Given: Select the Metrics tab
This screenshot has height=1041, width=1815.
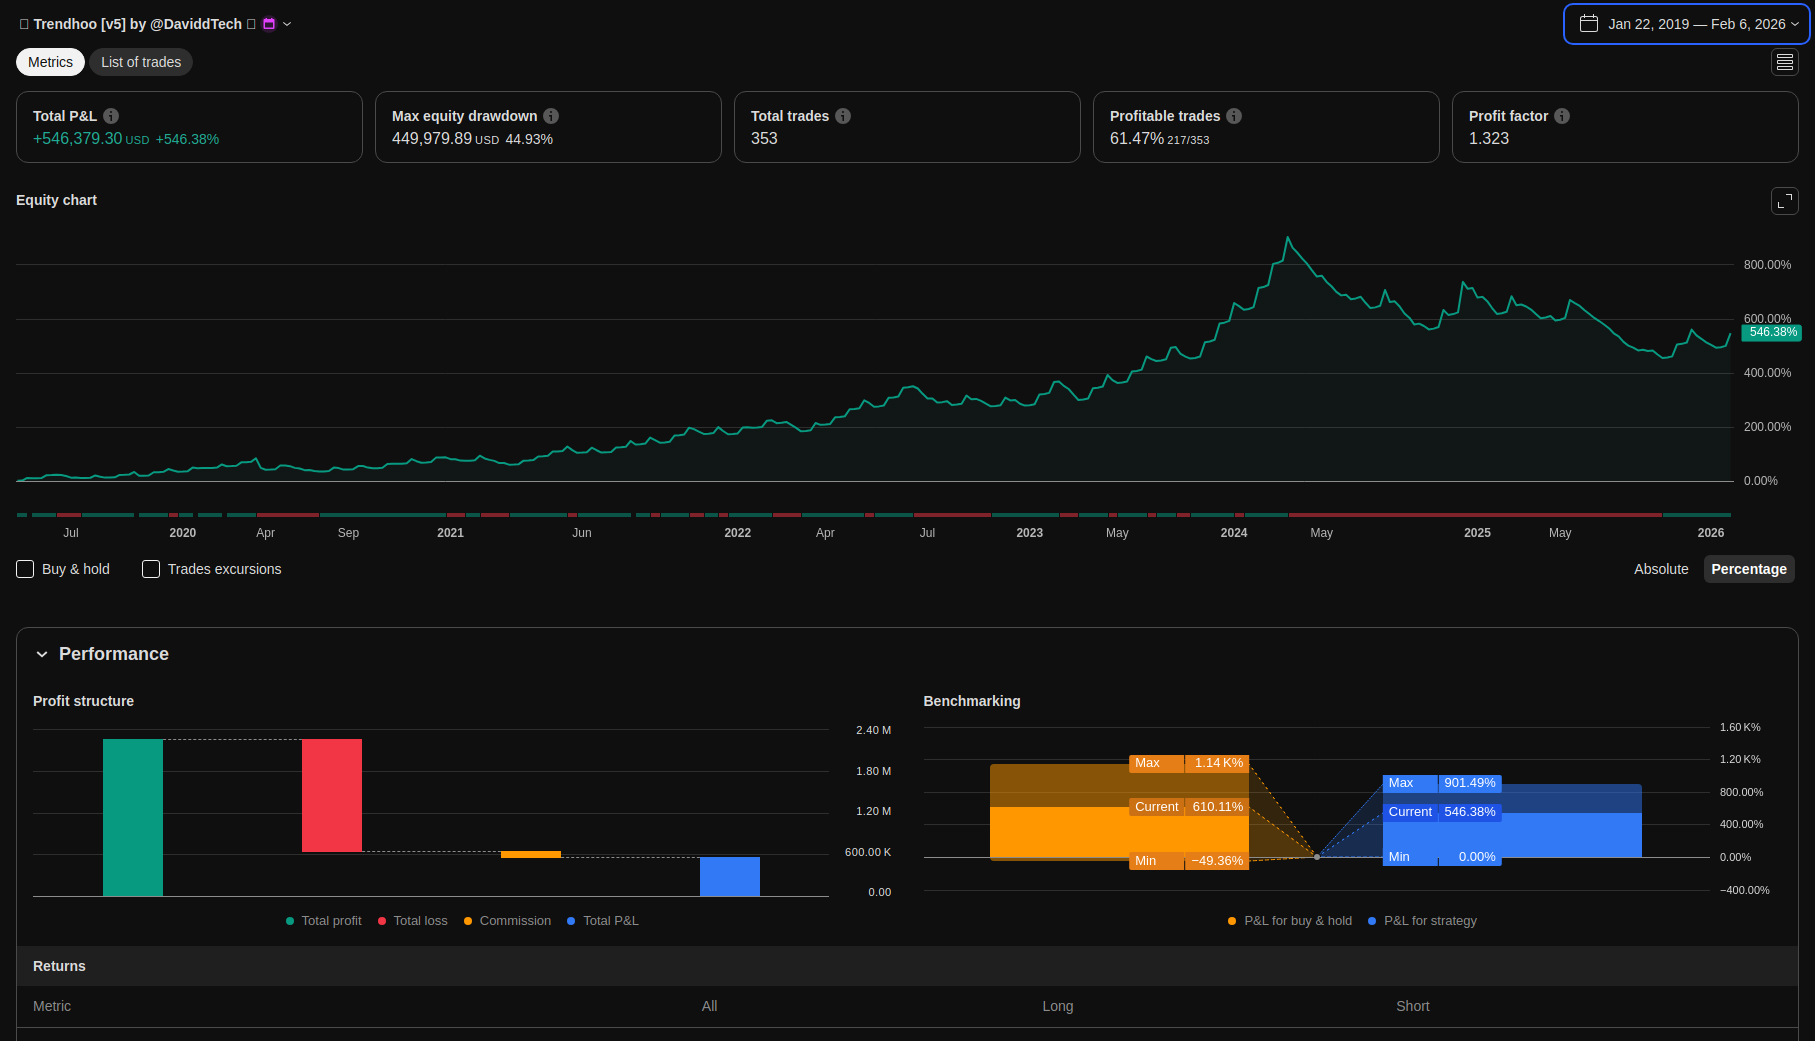Looking at the screenshot, I should coord(50,62).
